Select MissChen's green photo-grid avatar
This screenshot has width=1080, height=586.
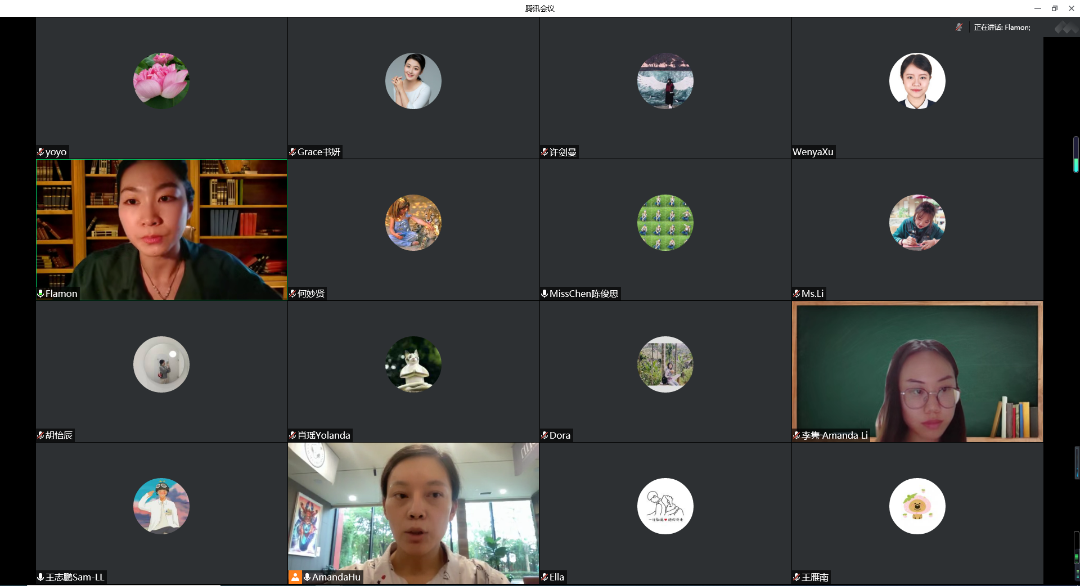(x=665, y=222)
